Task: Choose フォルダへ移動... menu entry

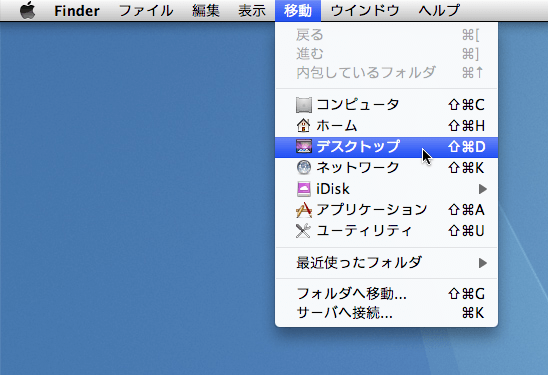Action: (x=387, y=294)
